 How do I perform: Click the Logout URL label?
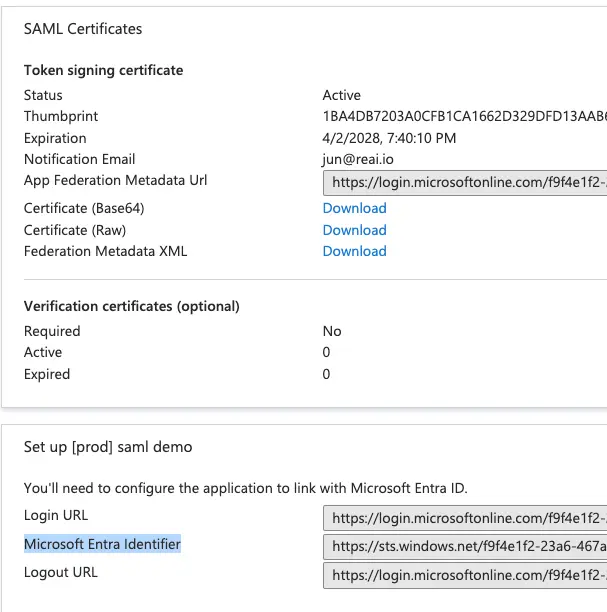click(x=61, y=573)
